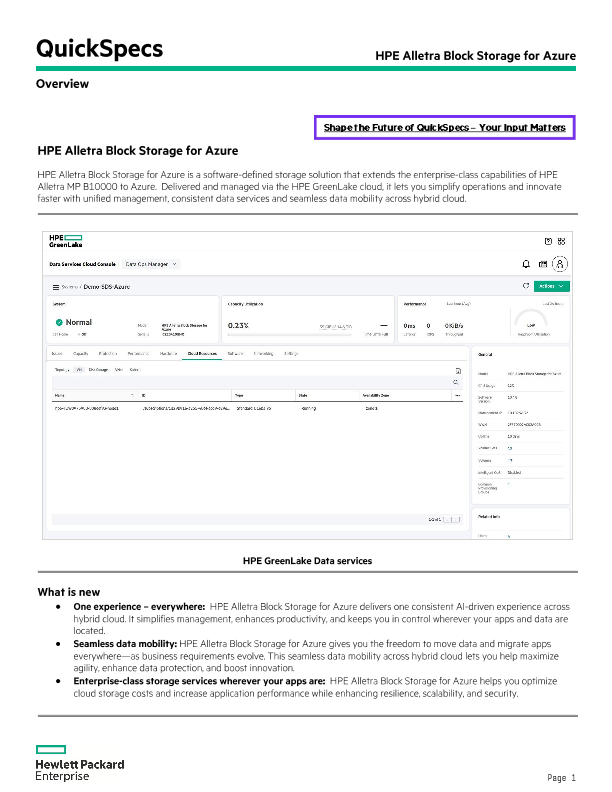Open the hamburger menu beside Demo-SDS-Azure
This screenshot has width=612, height=792.
[x=56, y=287]
